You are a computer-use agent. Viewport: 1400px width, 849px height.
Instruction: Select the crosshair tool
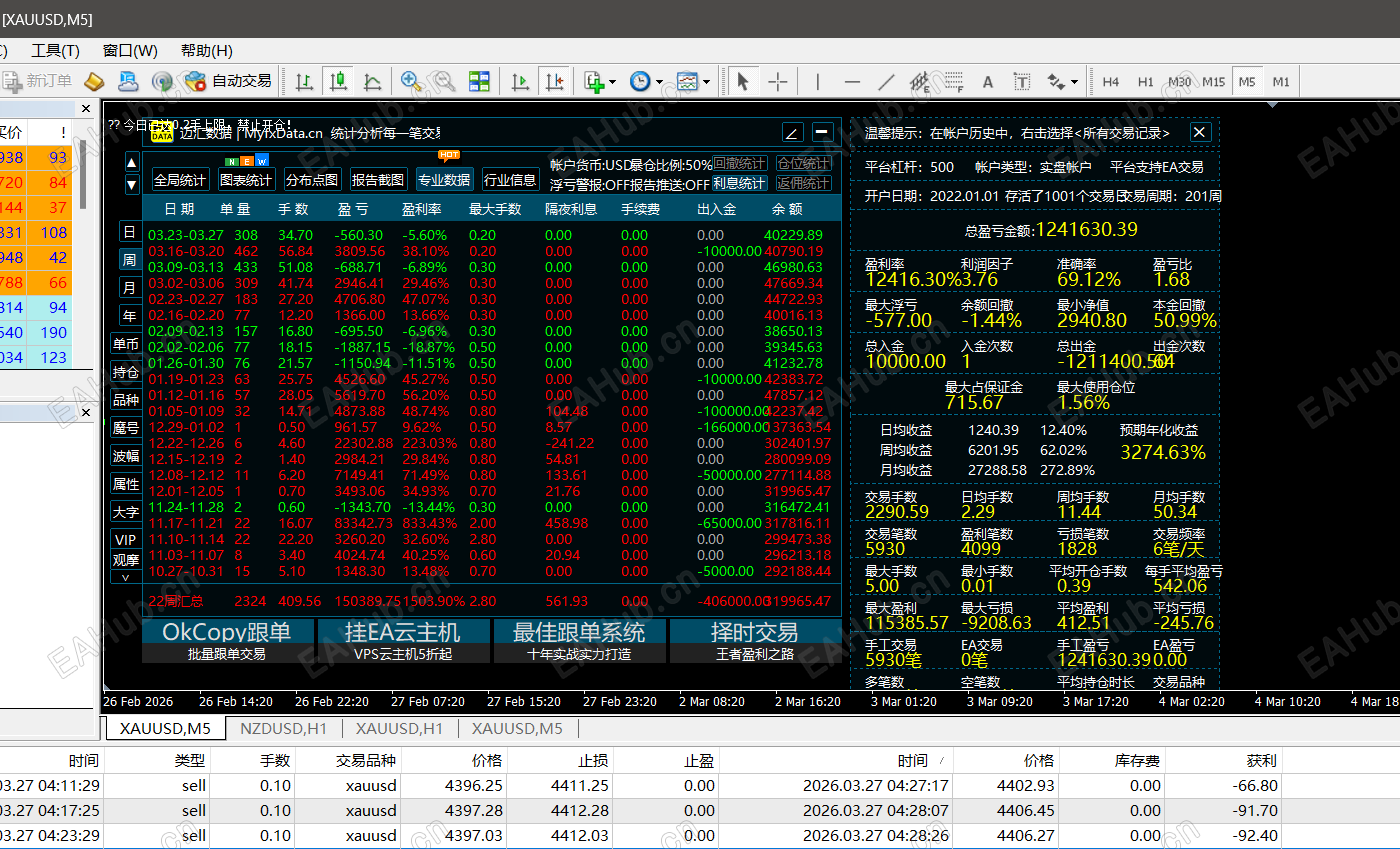click(x=777, y=81)
